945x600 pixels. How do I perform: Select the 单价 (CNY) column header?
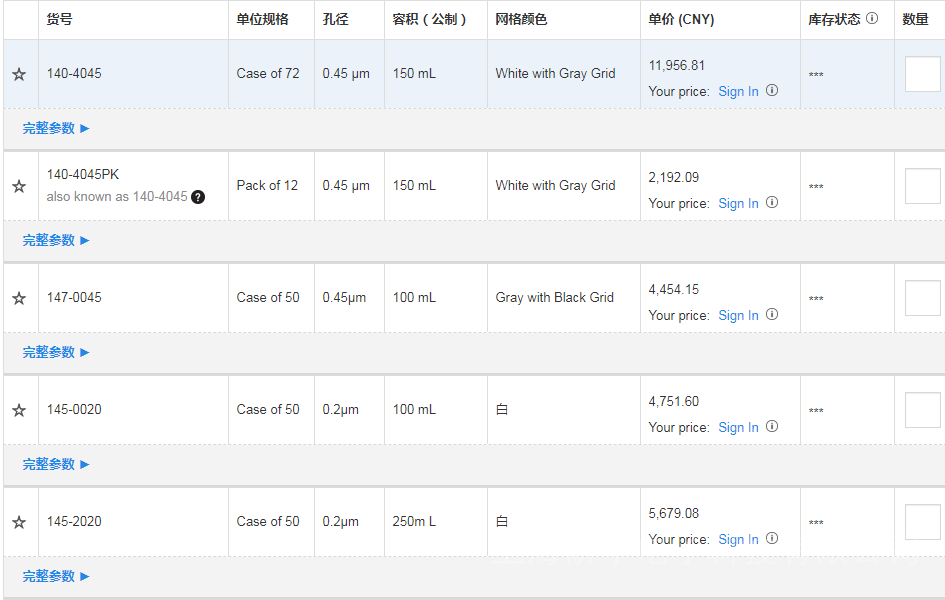[x=681, y=19]
